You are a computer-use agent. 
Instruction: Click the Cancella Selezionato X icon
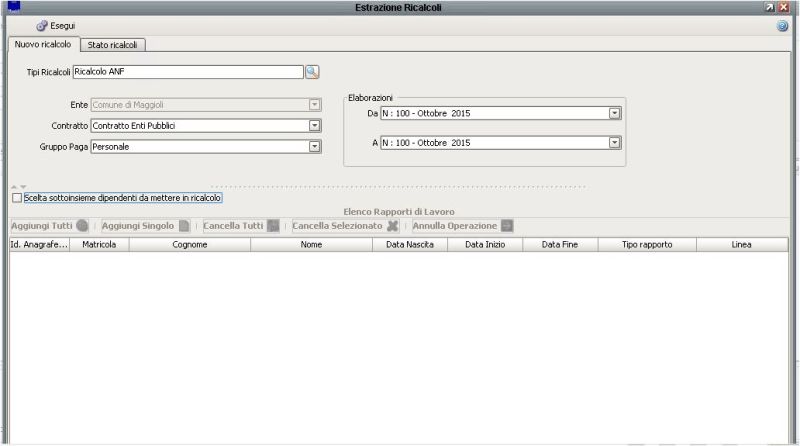click(393, 226)
